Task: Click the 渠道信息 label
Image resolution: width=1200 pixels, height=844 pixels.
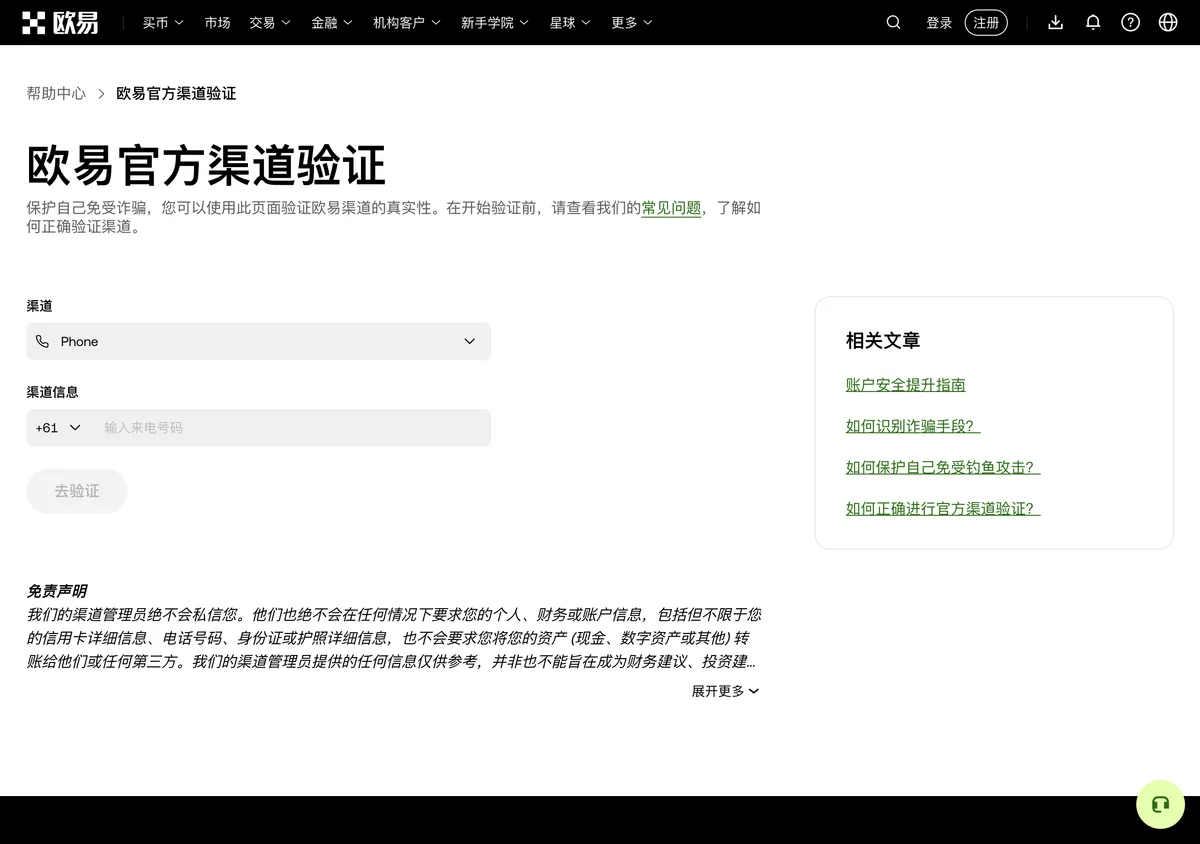Action: click(x=52, y=392)
